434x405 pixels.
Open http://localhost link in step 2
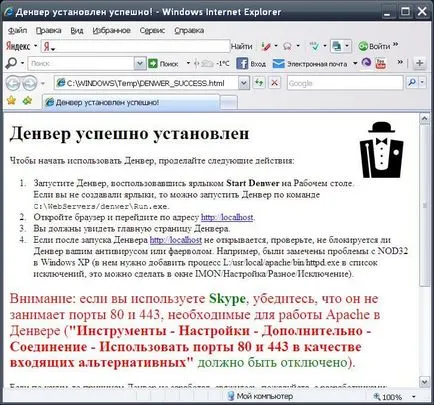pyautogui.click(x=227, y=217)
